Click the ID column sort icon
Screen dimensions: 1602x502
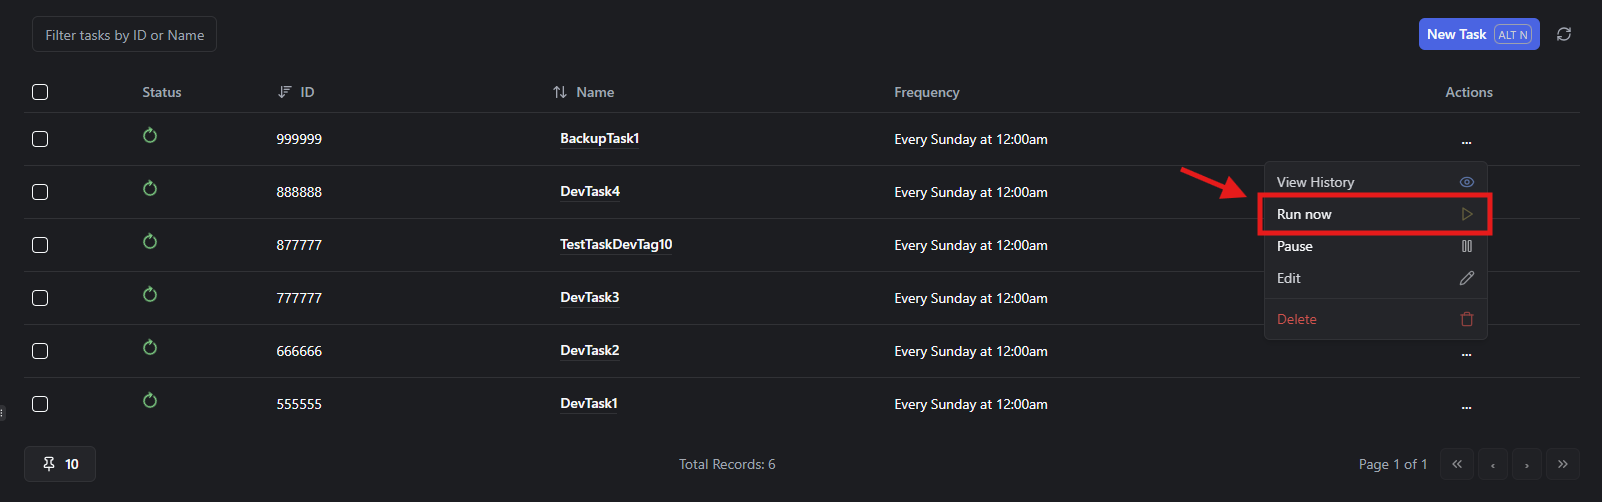(x=285, y=92)
